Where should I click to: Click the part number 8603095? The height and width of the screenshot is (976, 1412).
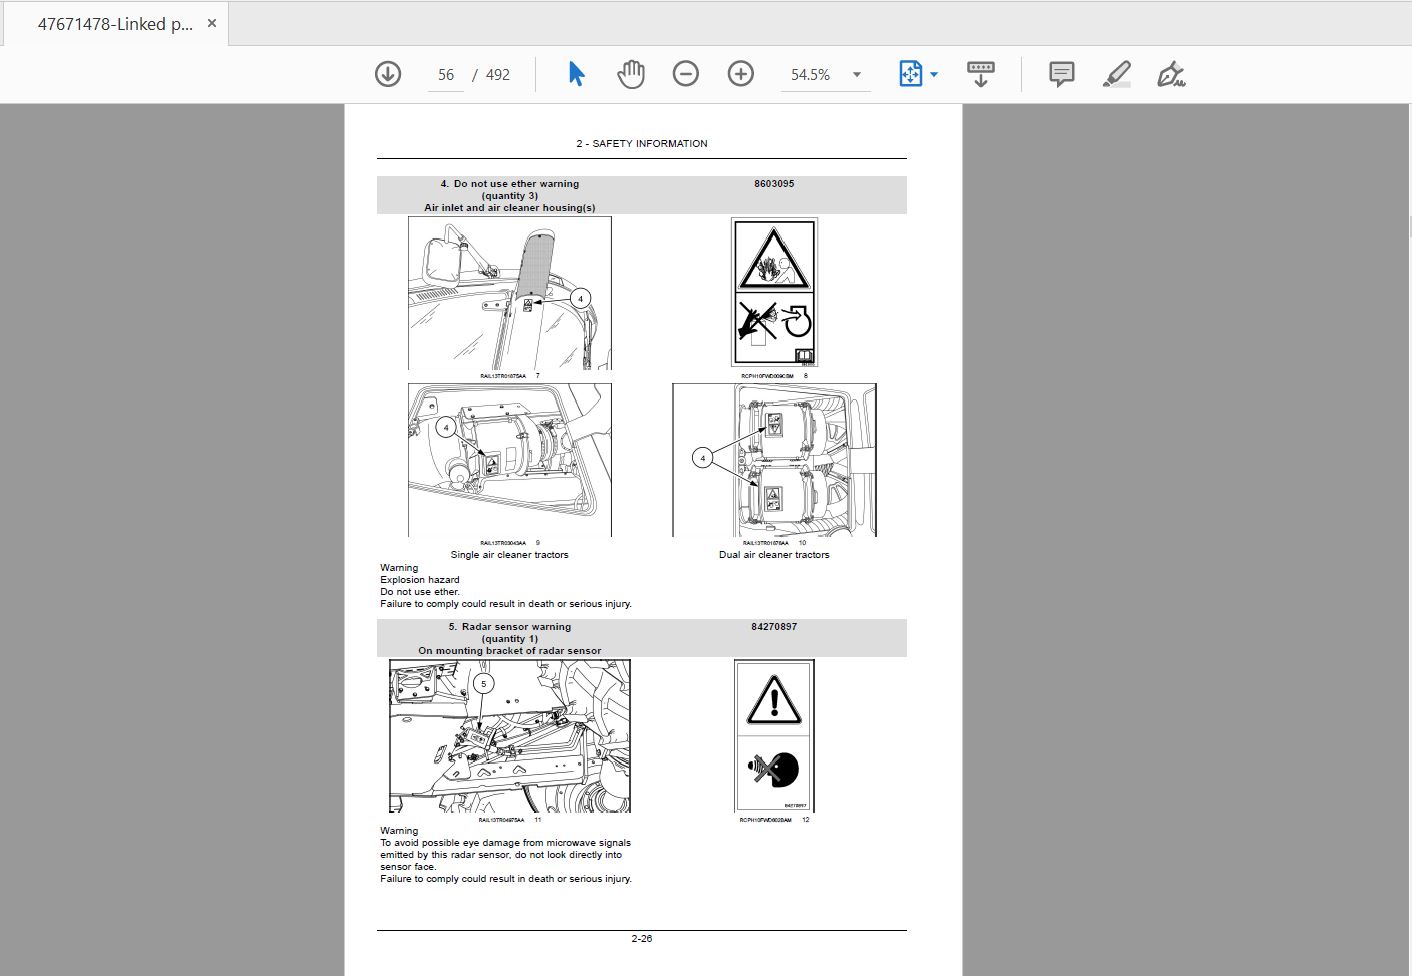(x=774, y=184)
